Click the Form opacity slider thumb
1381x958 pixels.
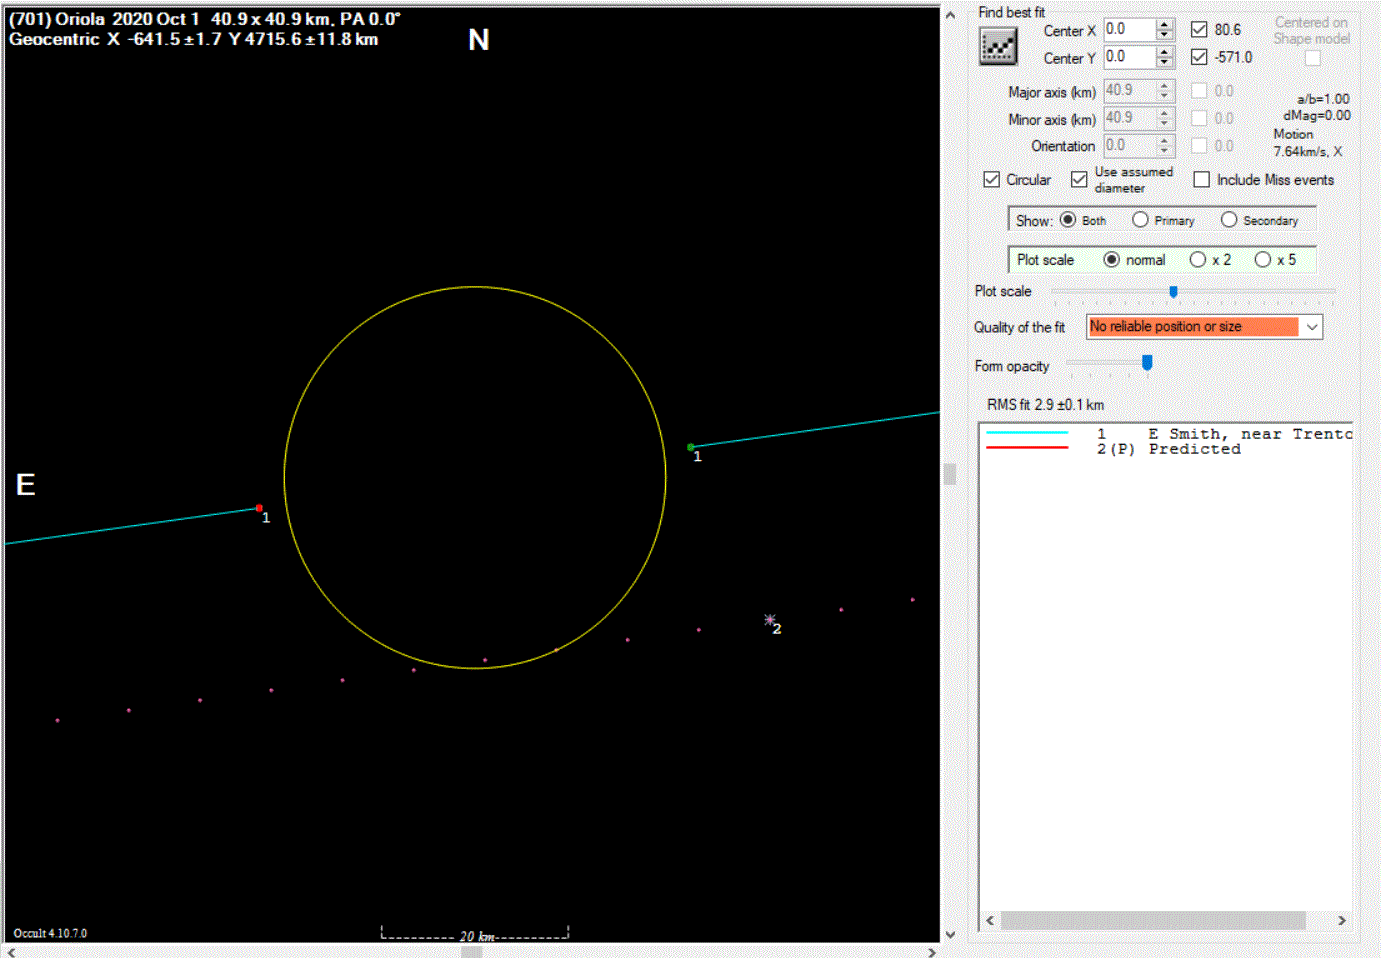click(x=1147, y=363)
